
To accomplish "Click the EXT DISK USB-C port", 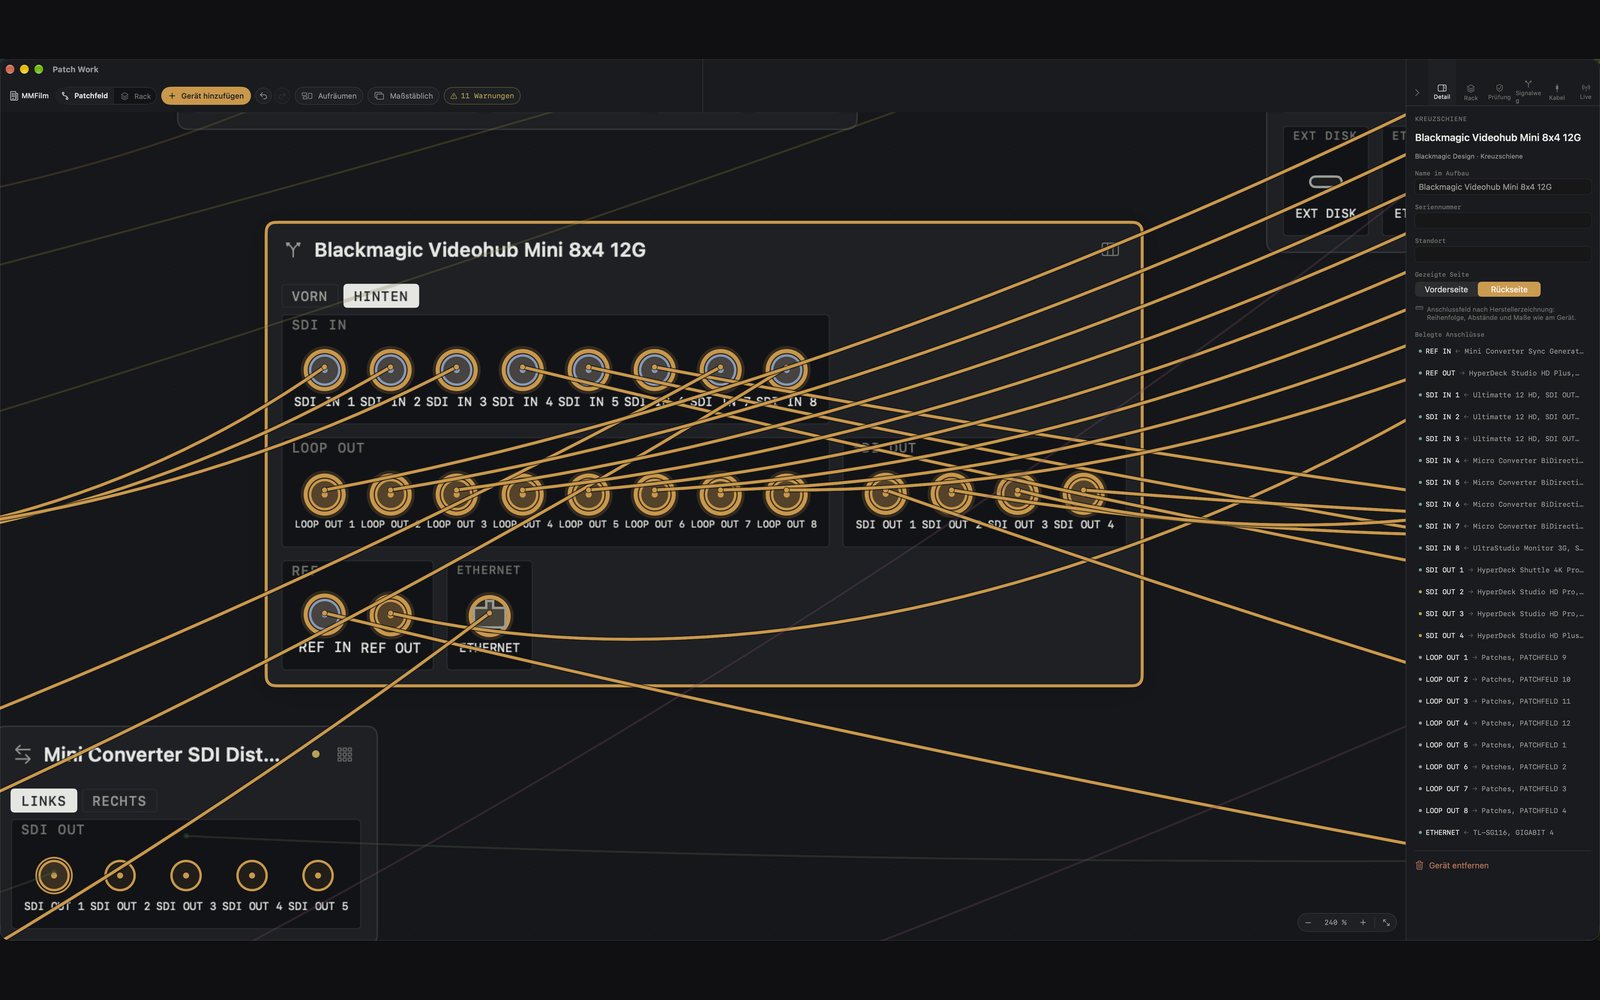I will point(1326,182).
